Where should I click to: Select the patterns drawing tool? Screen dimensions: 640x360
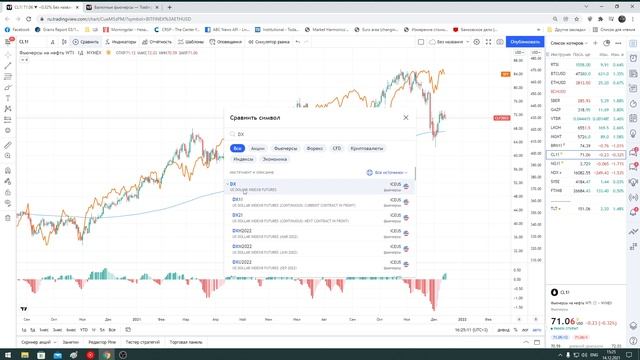pyautogui.click(x=8, y=109)
